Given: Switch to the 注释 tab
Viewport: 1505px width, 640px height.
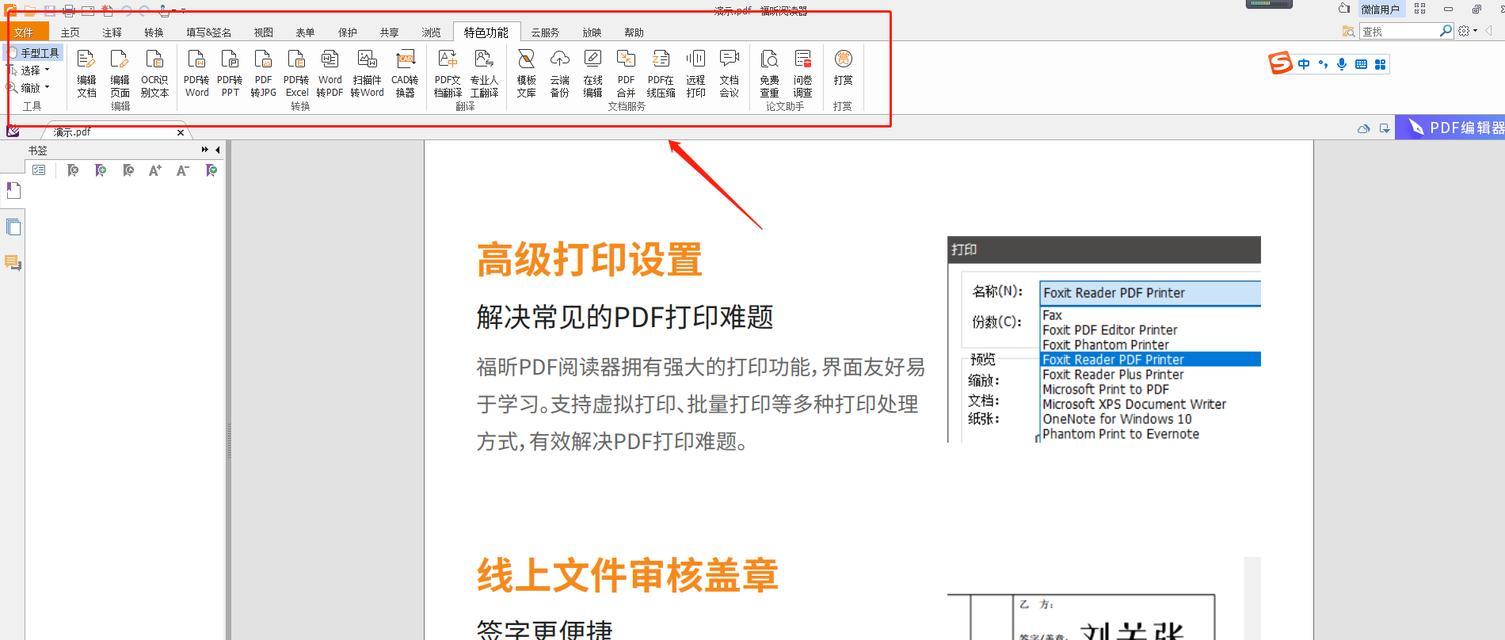Looking at the screenshot, I should (x=112, y=32).
